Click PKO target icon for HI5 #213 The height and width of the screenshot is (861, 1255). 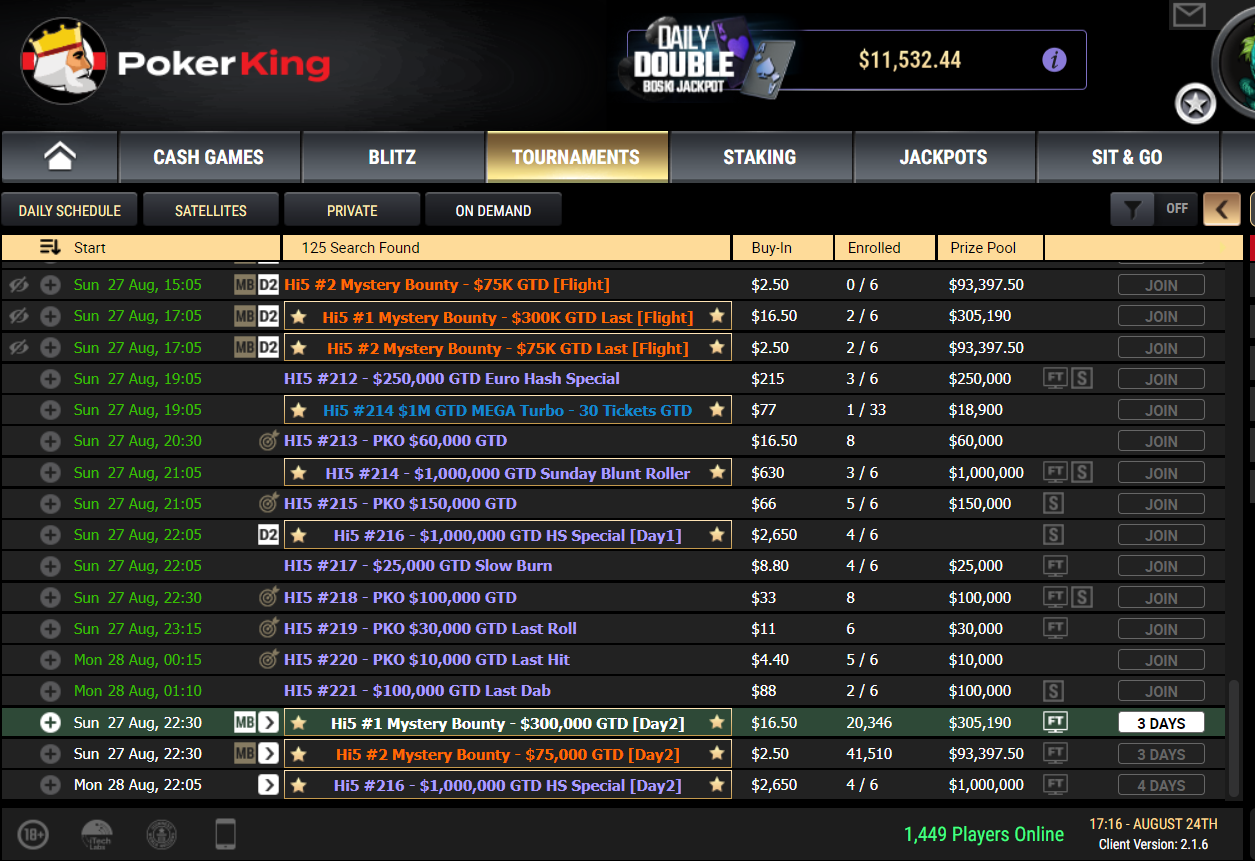click(268, 441)
